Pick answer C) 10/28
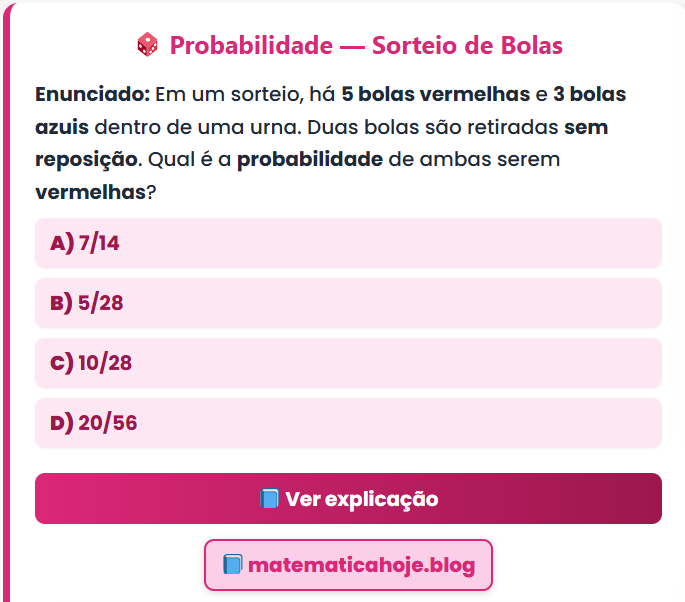 tap(348, 363)
